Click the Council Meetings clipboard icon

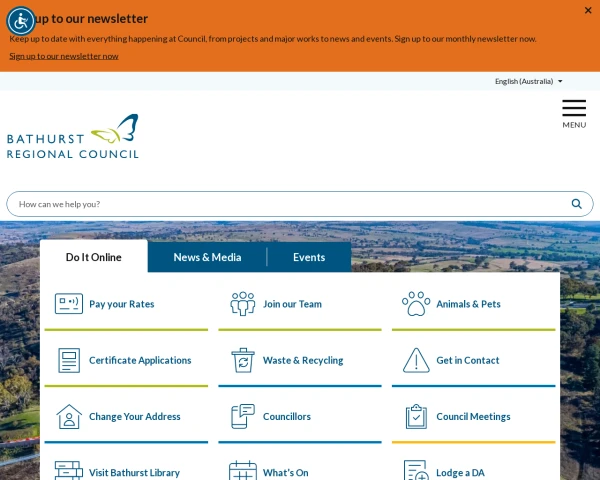416,416
